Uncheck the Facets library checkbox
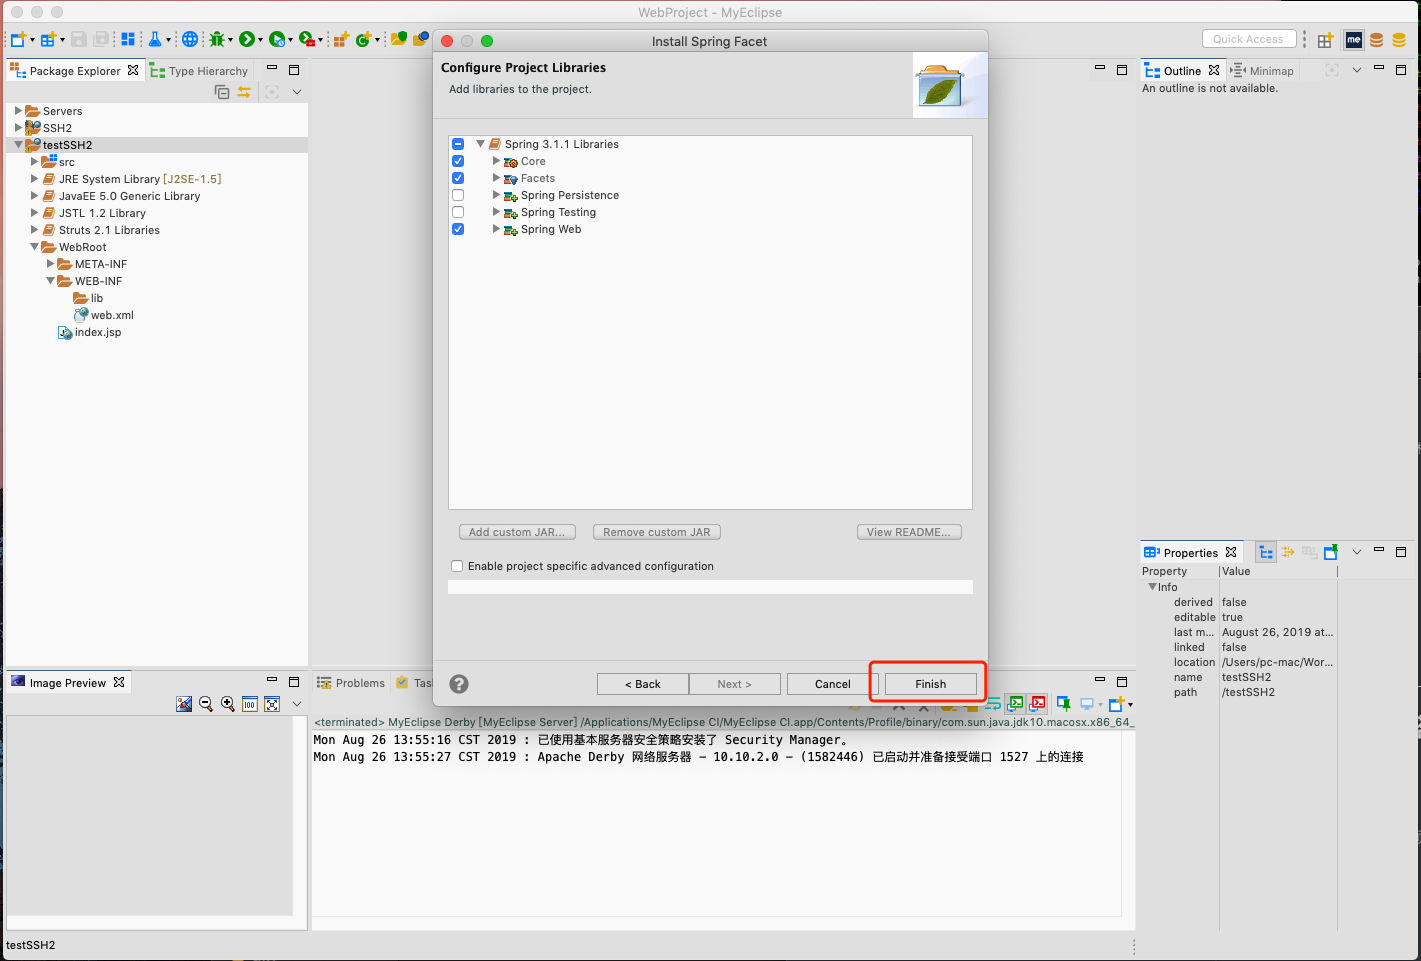Viewport: 1421px width, 961px height. [x=458, y=178]
